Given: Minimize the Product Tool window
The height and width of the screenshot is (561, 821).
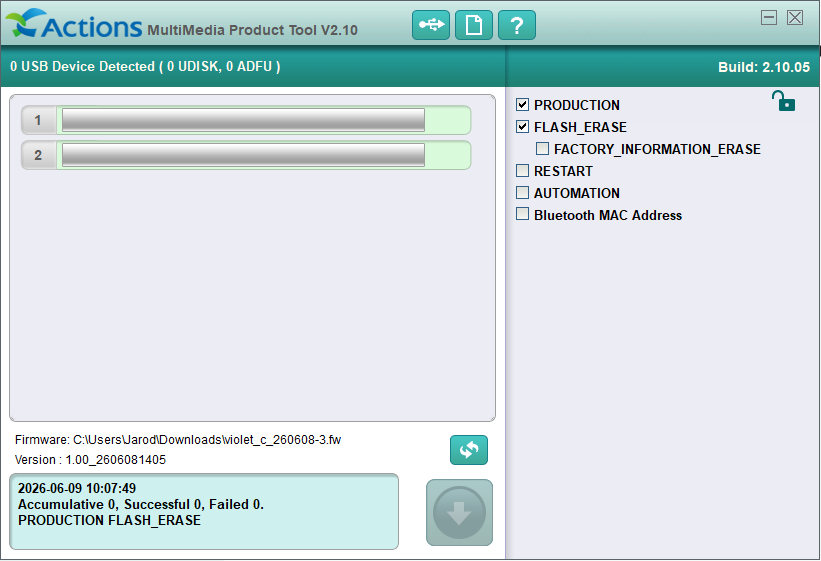Looking at the screenshot, I should pos(769,17).
